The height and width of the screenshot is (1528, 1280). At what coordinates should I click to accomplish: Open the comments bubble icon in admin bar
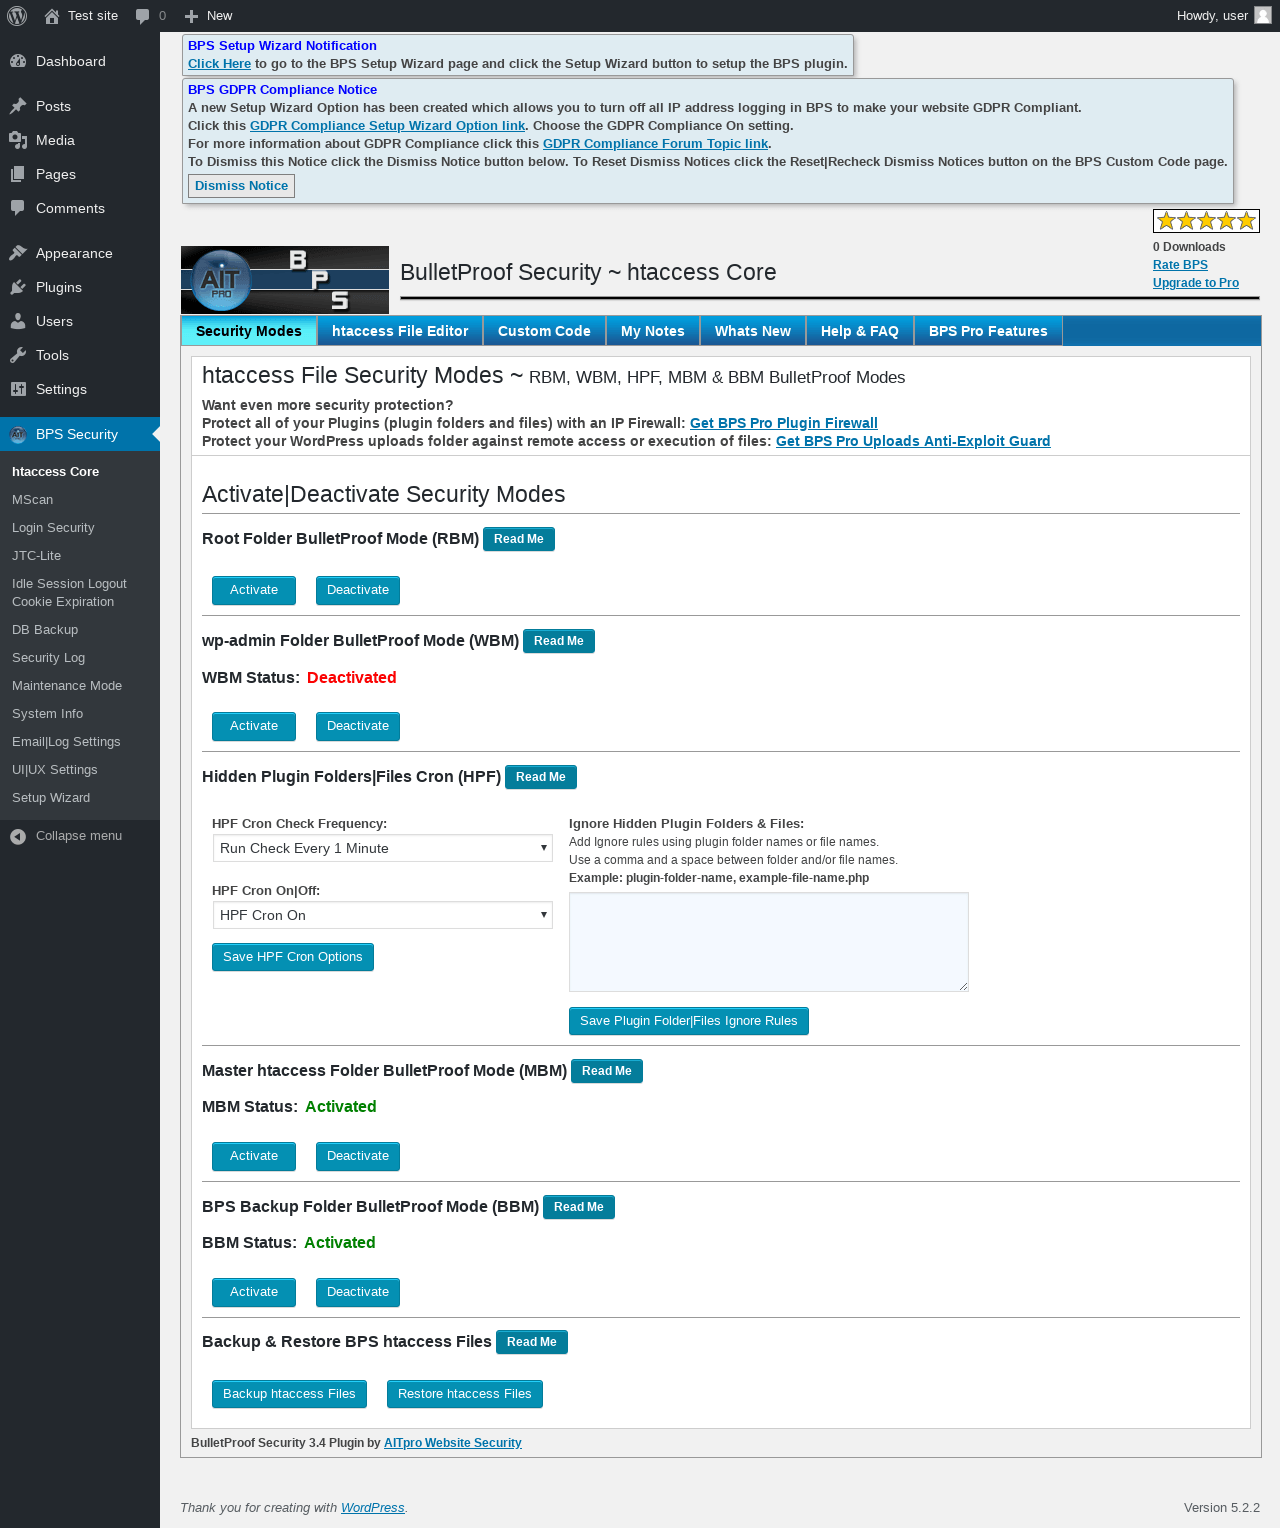(x=143, y=16)
